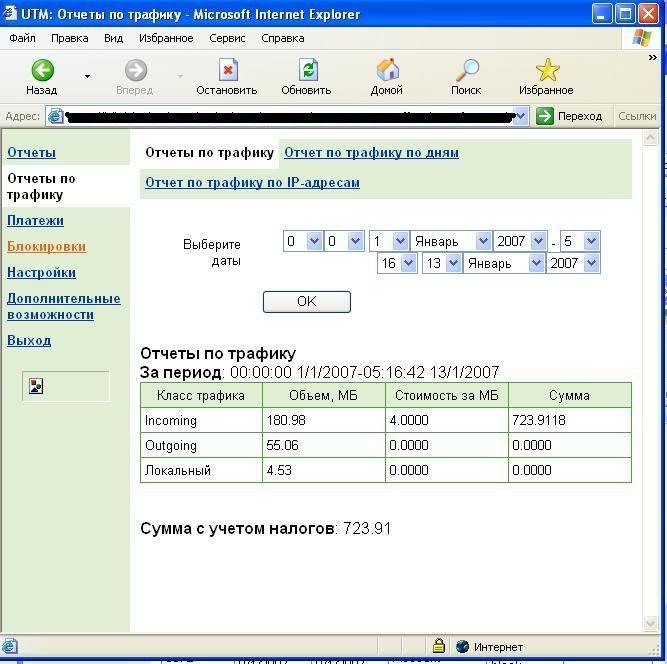Open Favorites (Избранное) star icon

click(x=547, y=70)
